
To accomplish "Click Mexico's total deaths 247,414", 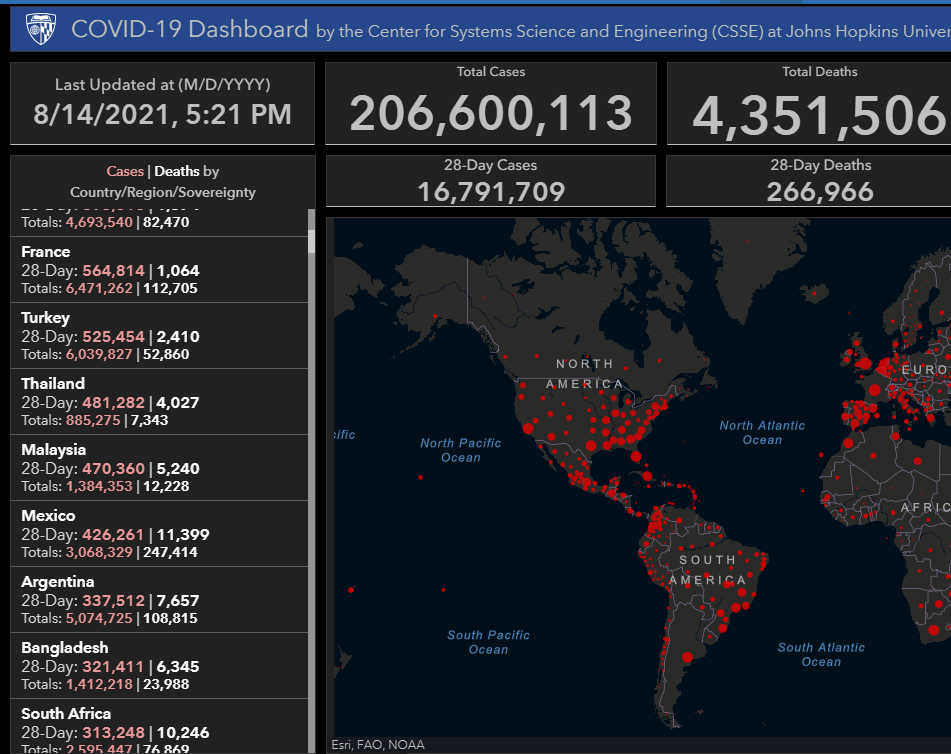I will 170,552.
